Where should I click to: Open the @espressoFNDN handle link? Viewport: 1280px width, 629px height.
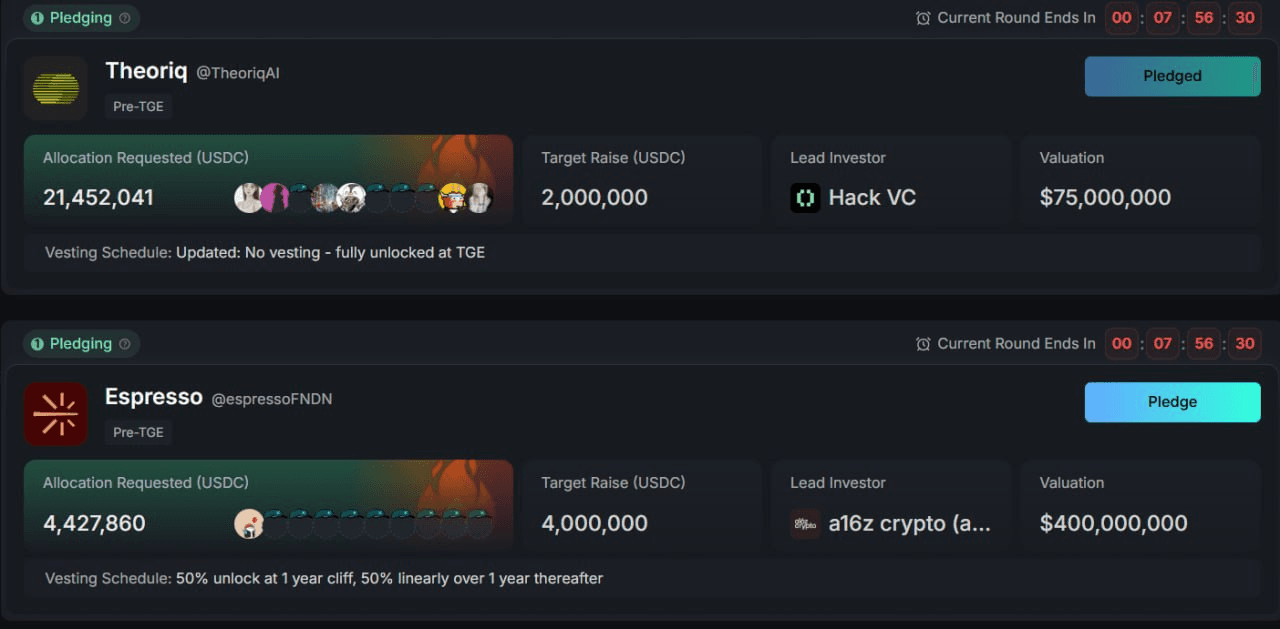point(272,399)
